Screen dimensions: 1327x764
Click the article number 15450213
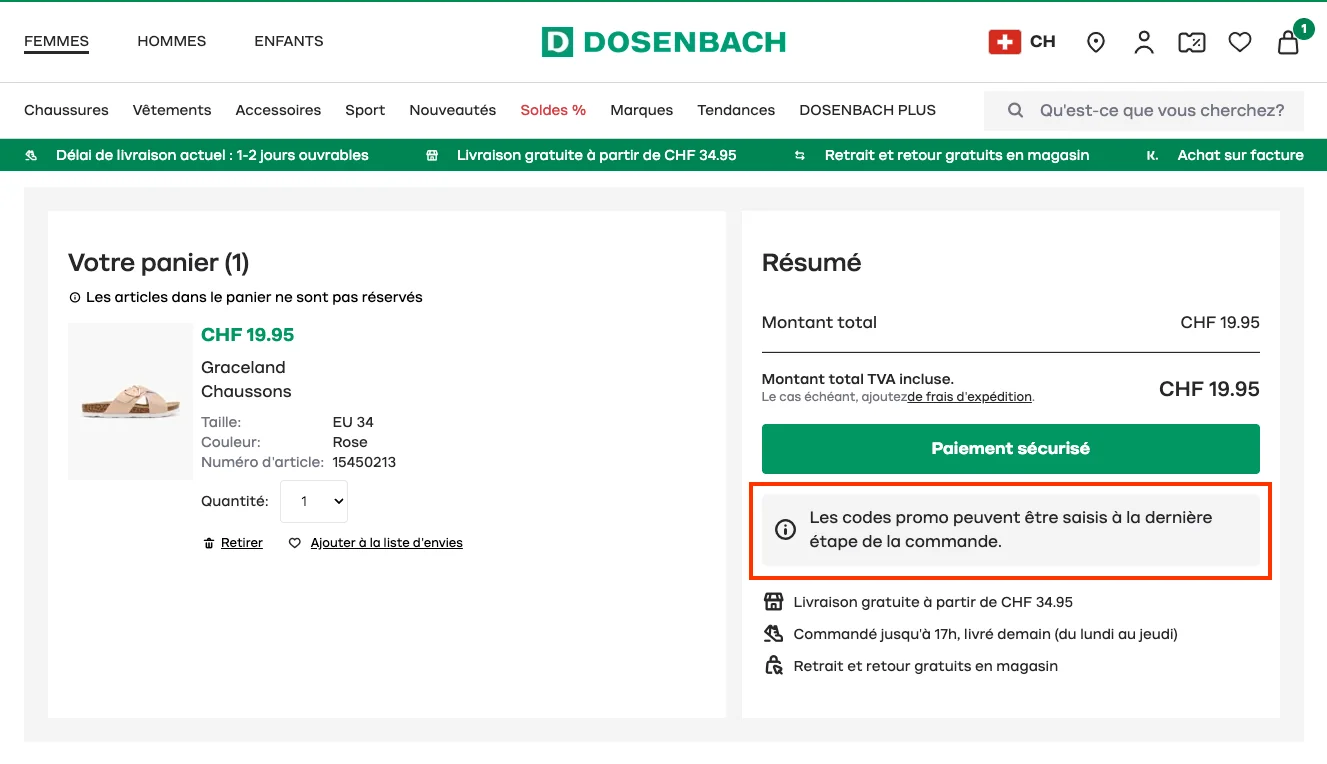click(364, 462)
